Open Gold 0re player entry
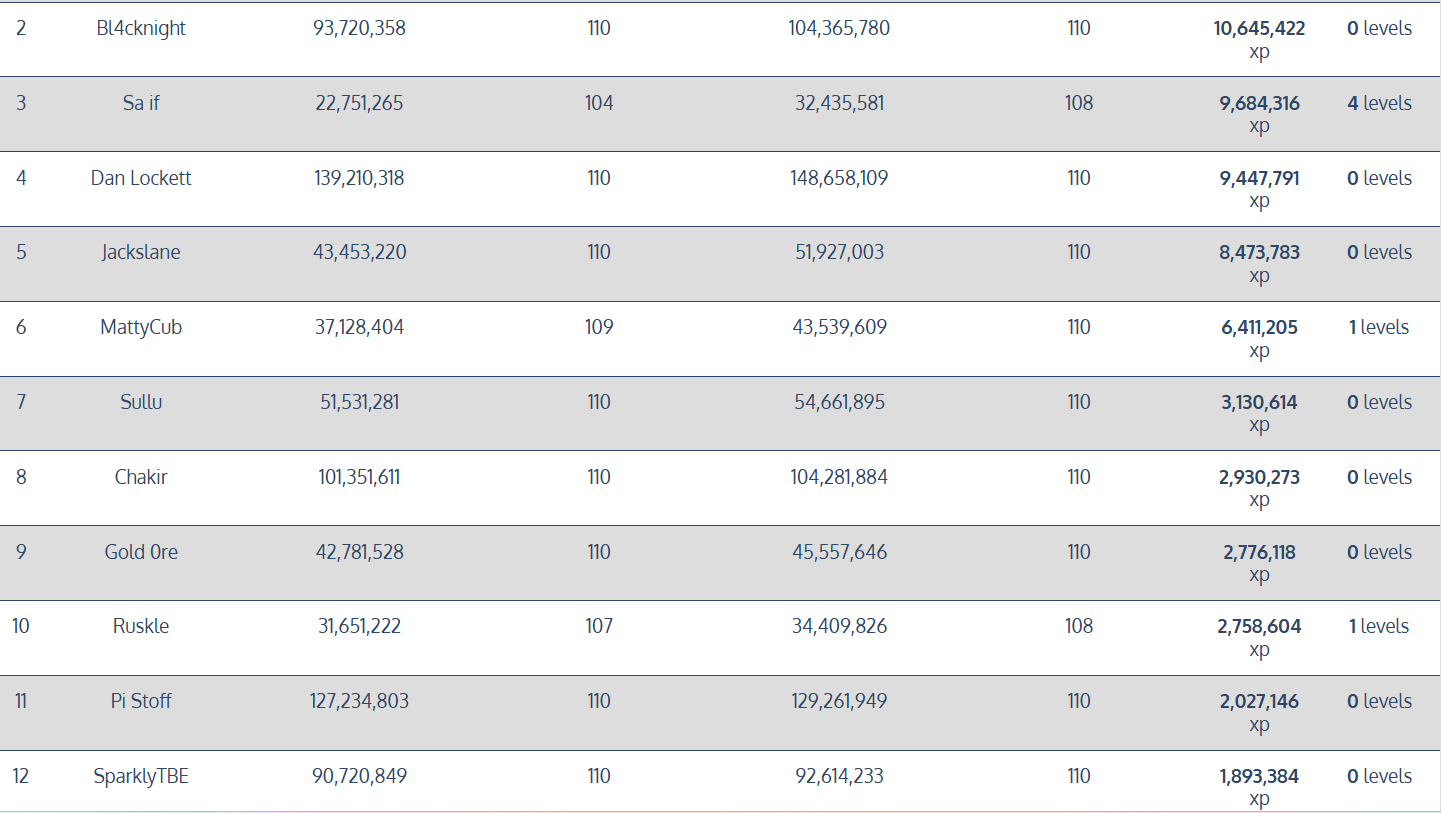1441x813 pixels. click(x=141, y=552)
